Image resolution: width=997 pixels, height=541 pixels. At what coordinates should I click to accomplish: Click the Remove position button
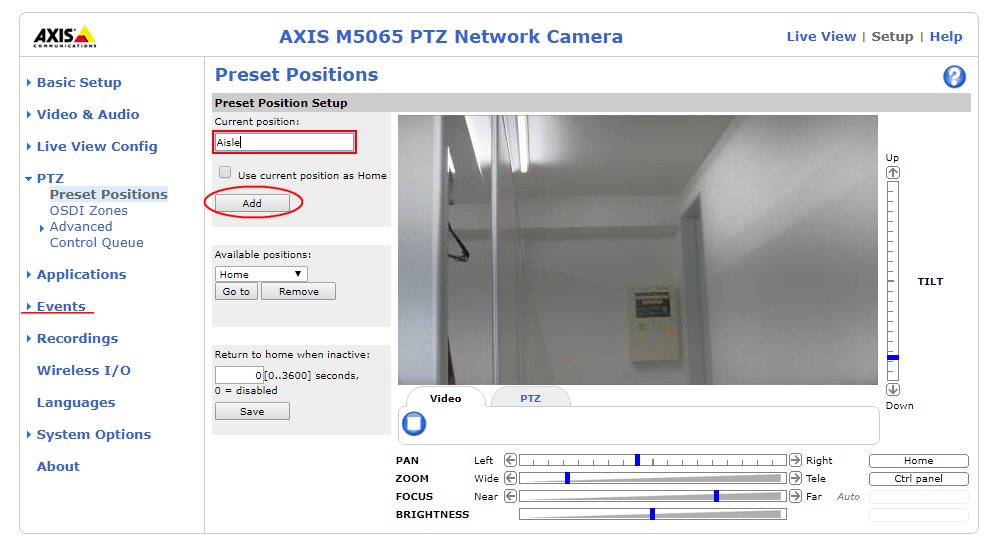[x=298, y=291]
